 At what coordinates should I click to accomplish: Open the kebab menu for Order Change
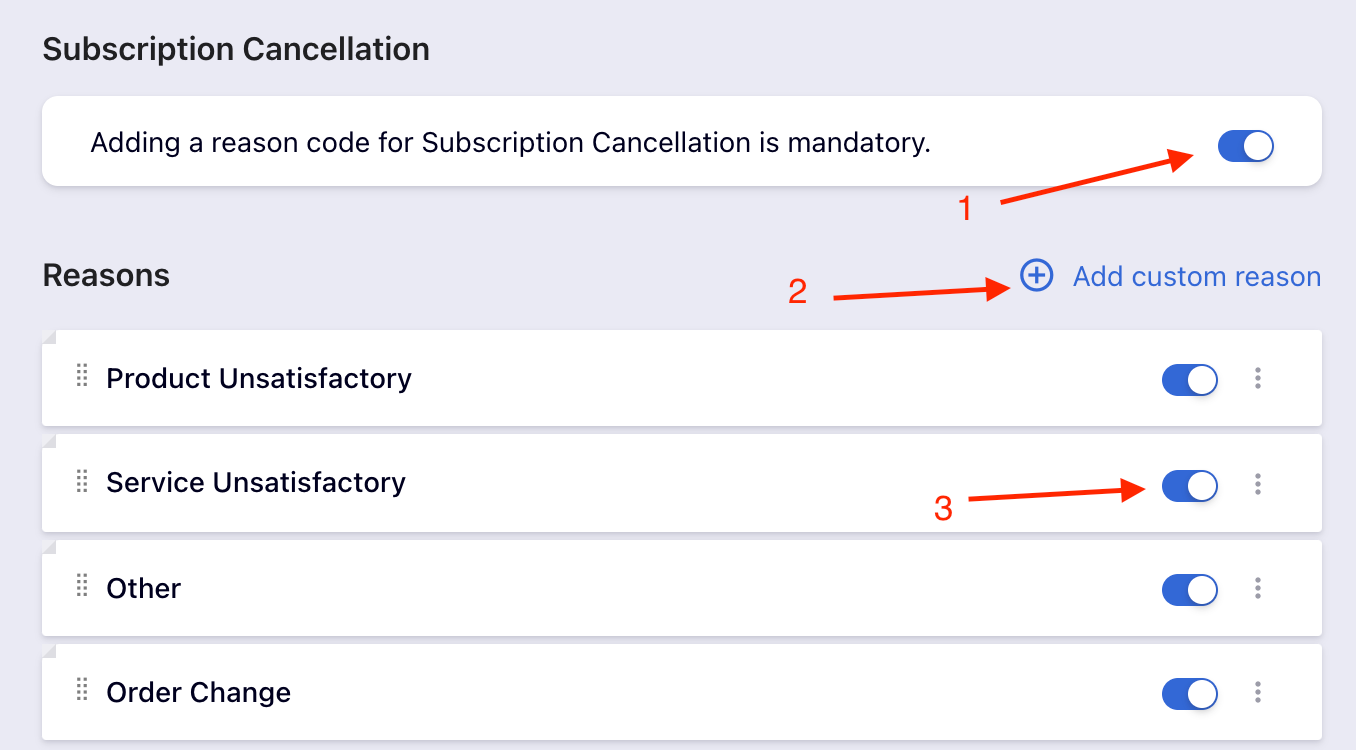click(1257, 693)
